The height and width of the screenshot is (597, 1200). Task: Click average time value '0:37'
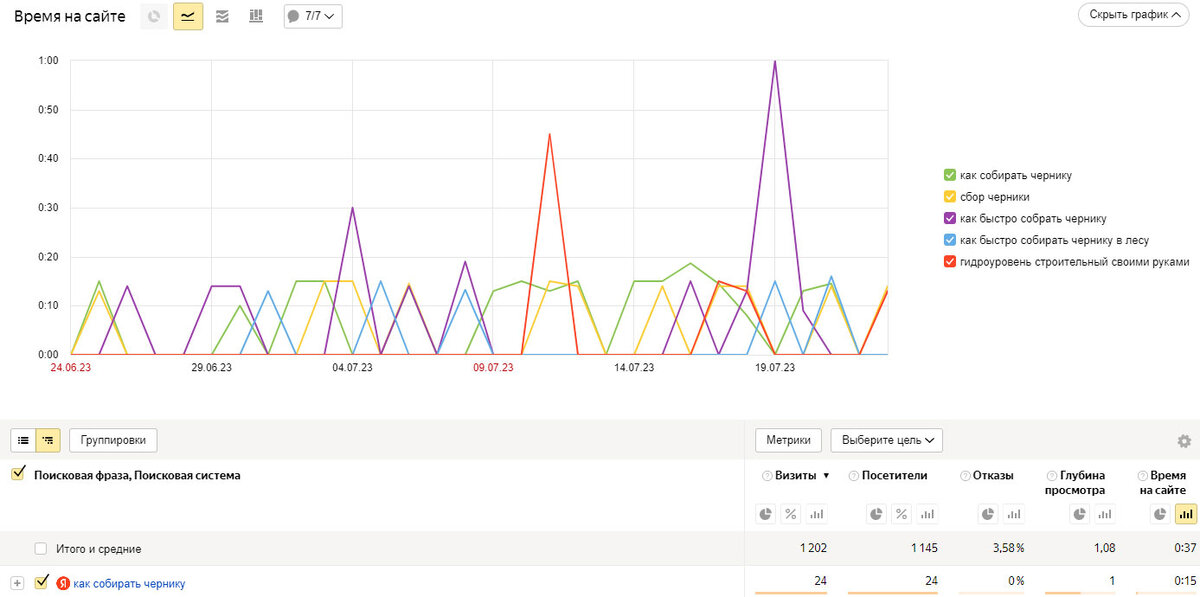pos(1186,548)
